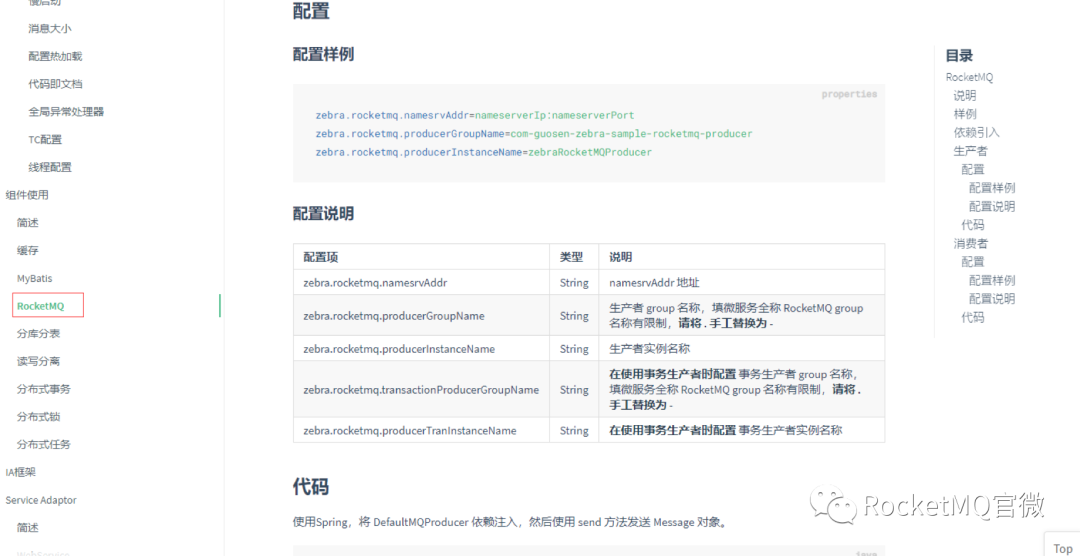Screen dimensions: 1080x556
Task: Go to the MyBatis sidebar page
Action: (x=34, y=278)
